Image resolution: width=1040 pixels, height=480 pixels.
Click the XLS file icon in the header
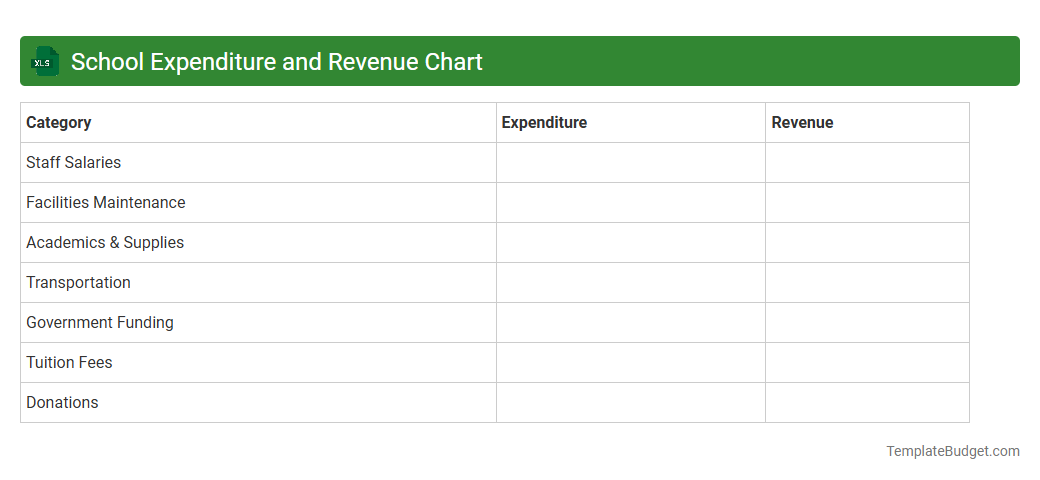click(44, 61)
